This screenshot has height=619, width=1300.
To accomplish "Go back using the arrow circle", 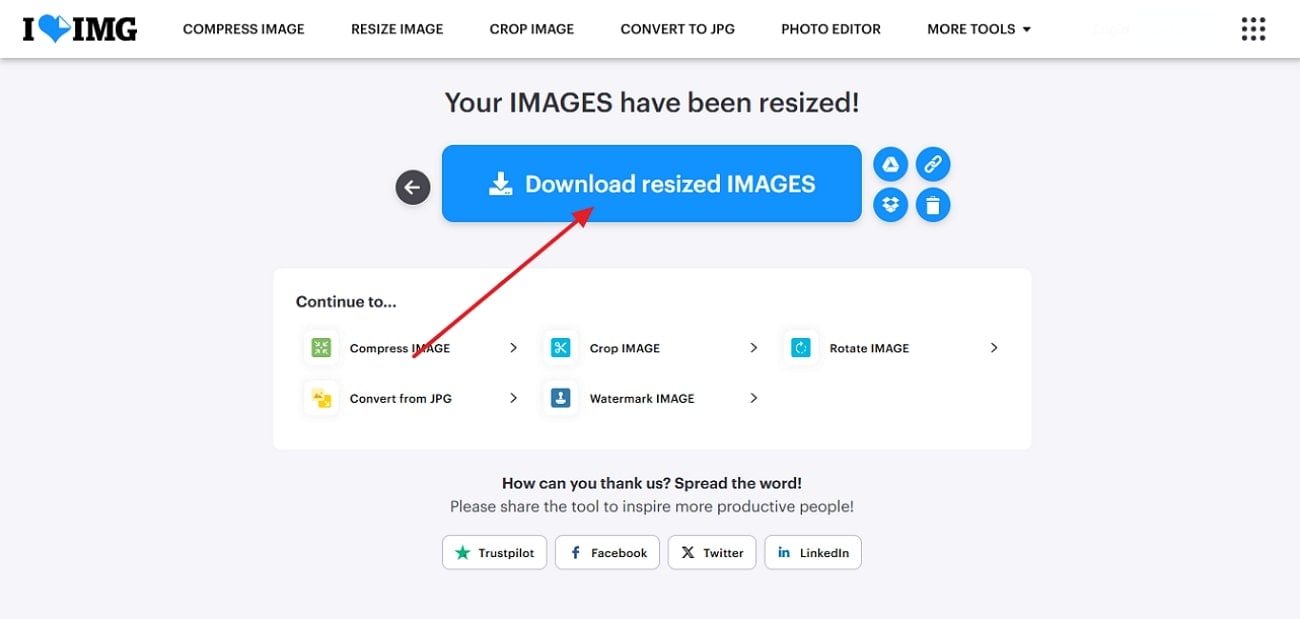I will click(413, 187).
